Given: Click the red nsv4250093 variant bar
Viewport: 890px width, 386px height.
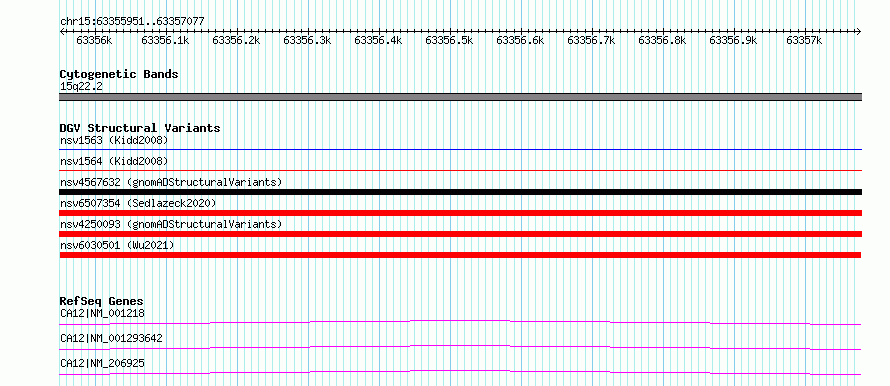Looking at the screenshot, I should pyautogui.click(x=461, y=234).
